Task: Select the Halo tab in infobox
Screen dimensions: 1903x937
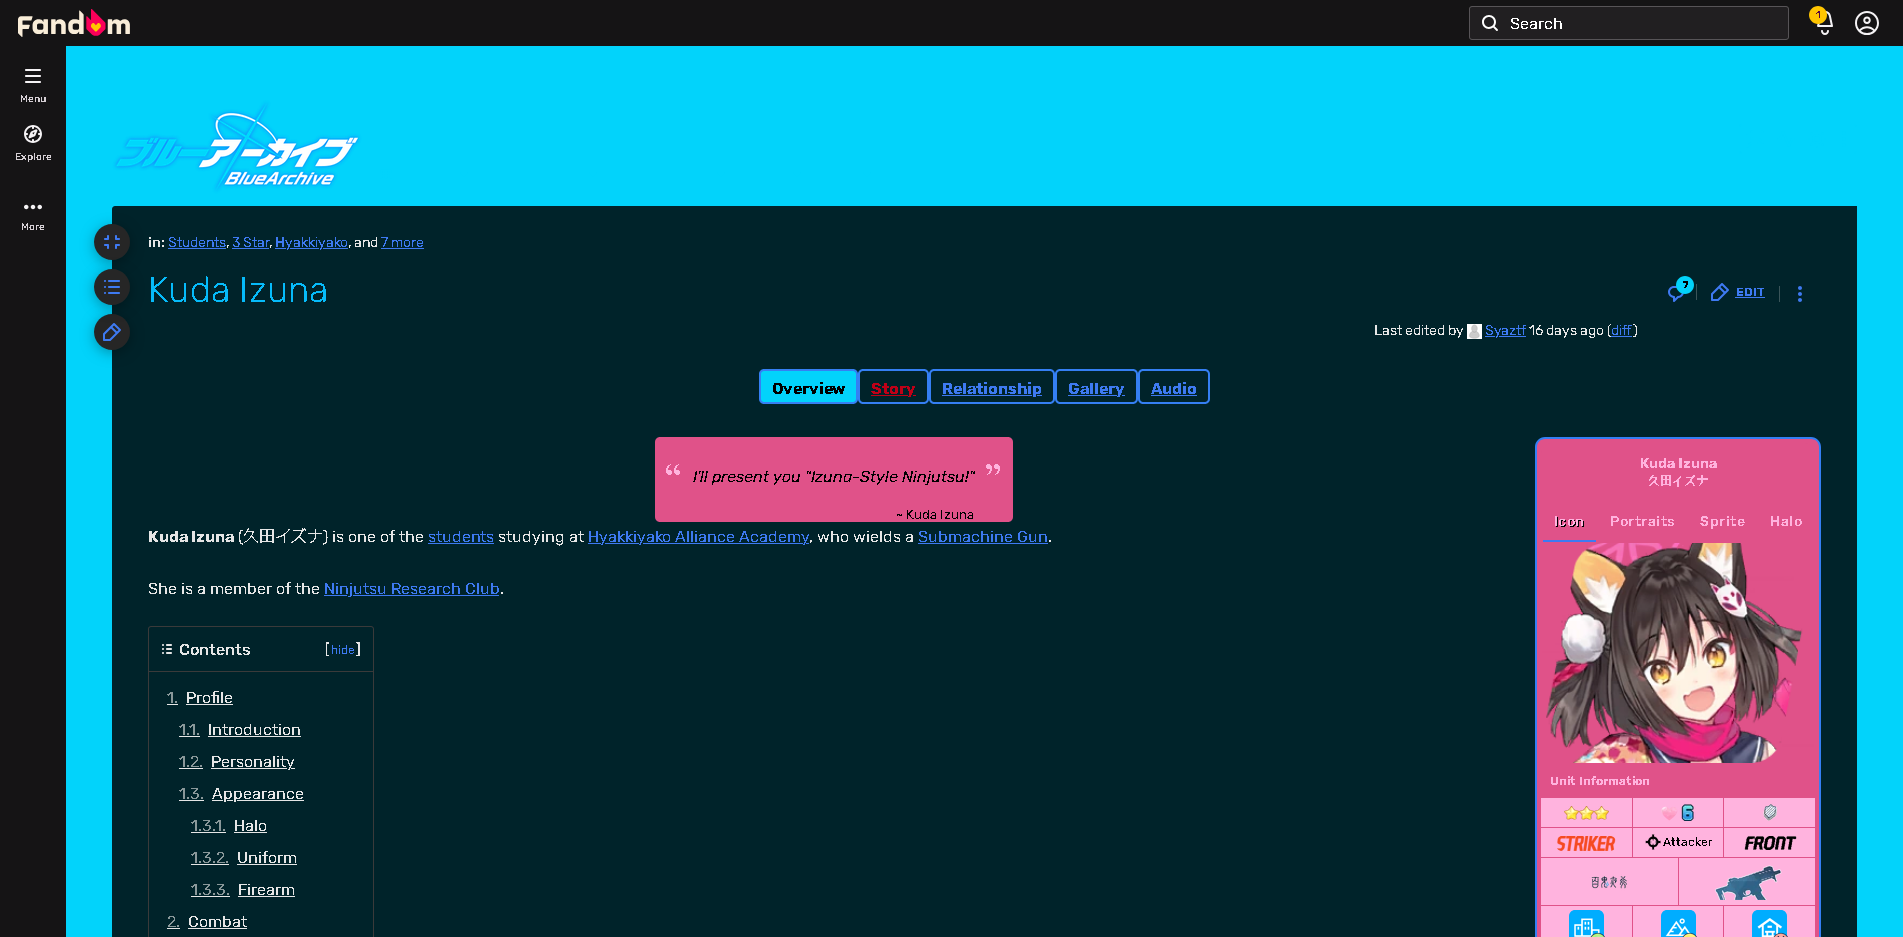Action: tap(1786, 521)
